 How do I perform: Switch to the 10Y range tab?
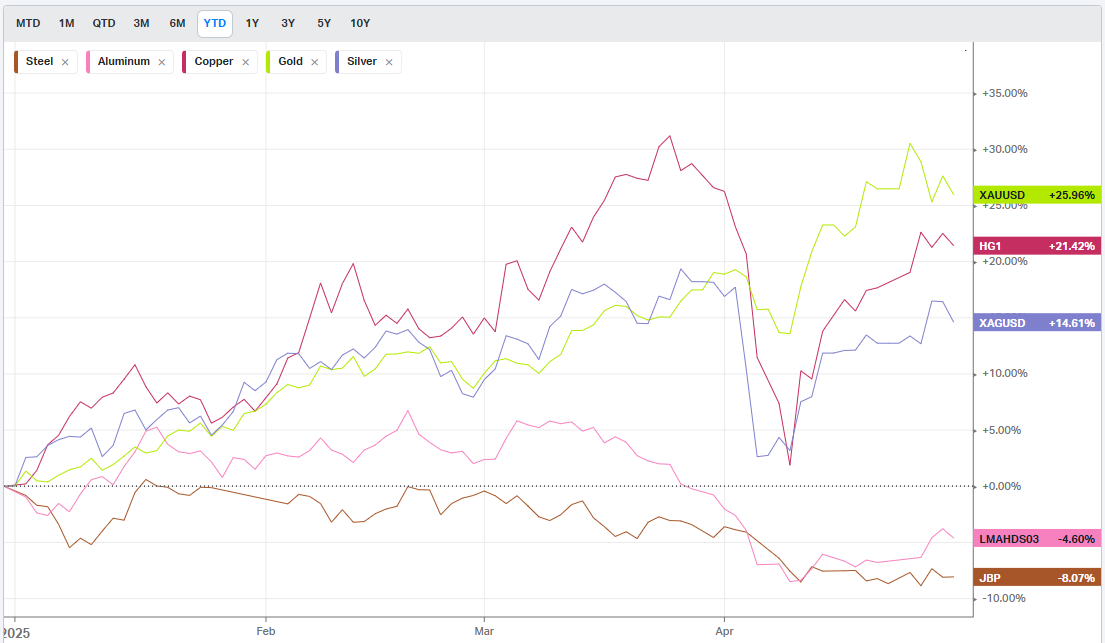point(360,23)
